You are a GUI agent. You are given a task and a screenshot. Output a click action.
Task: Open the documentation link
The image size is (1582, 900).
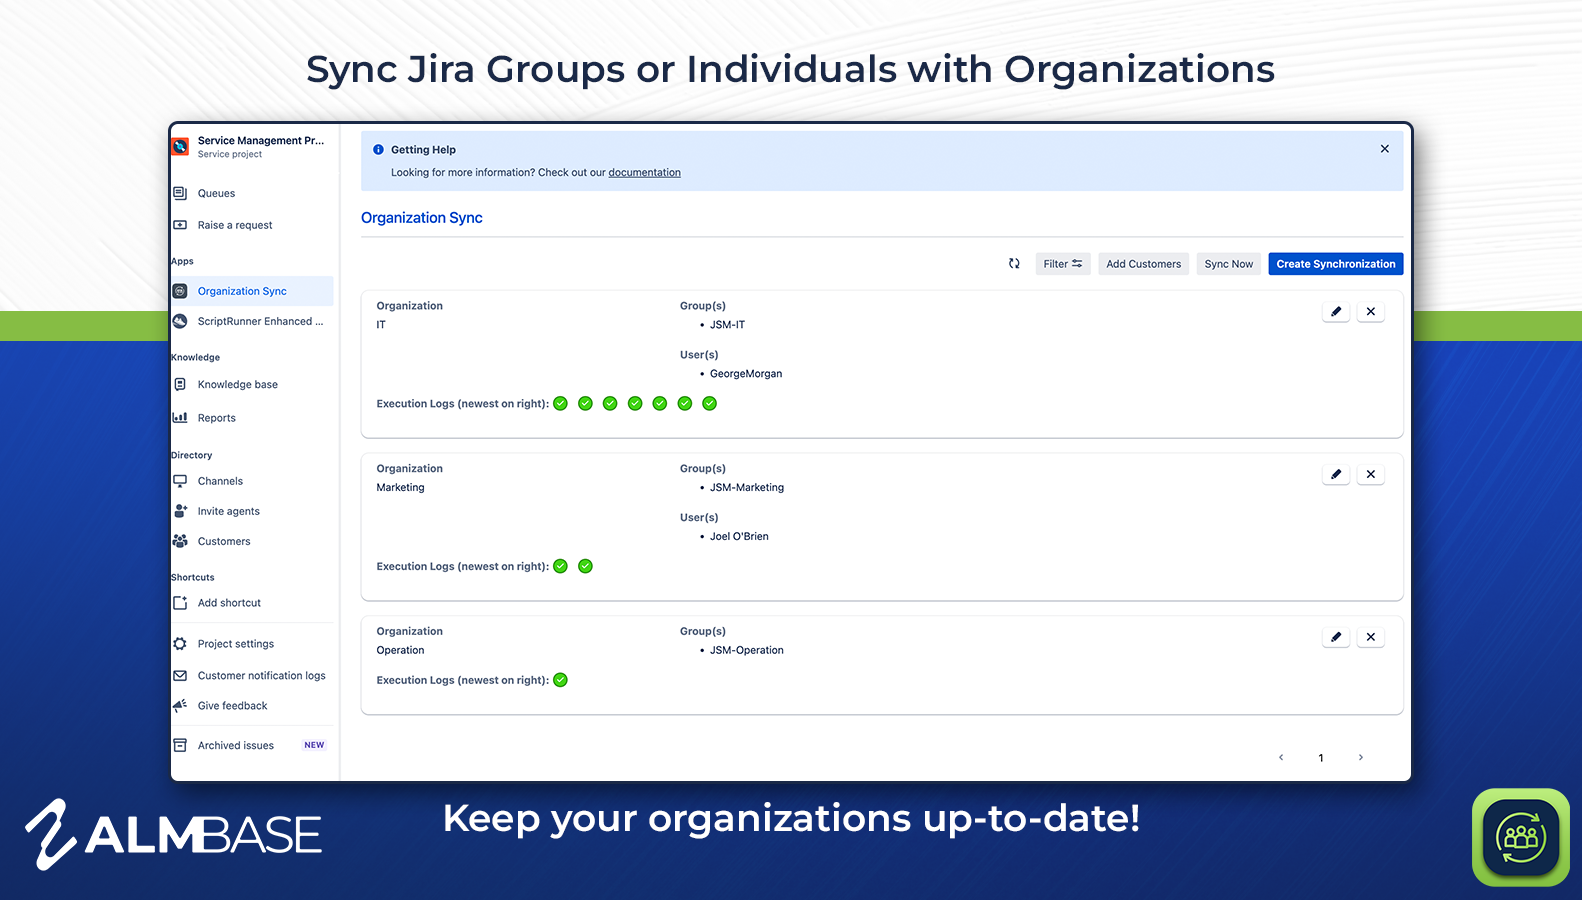click(645, 172)
